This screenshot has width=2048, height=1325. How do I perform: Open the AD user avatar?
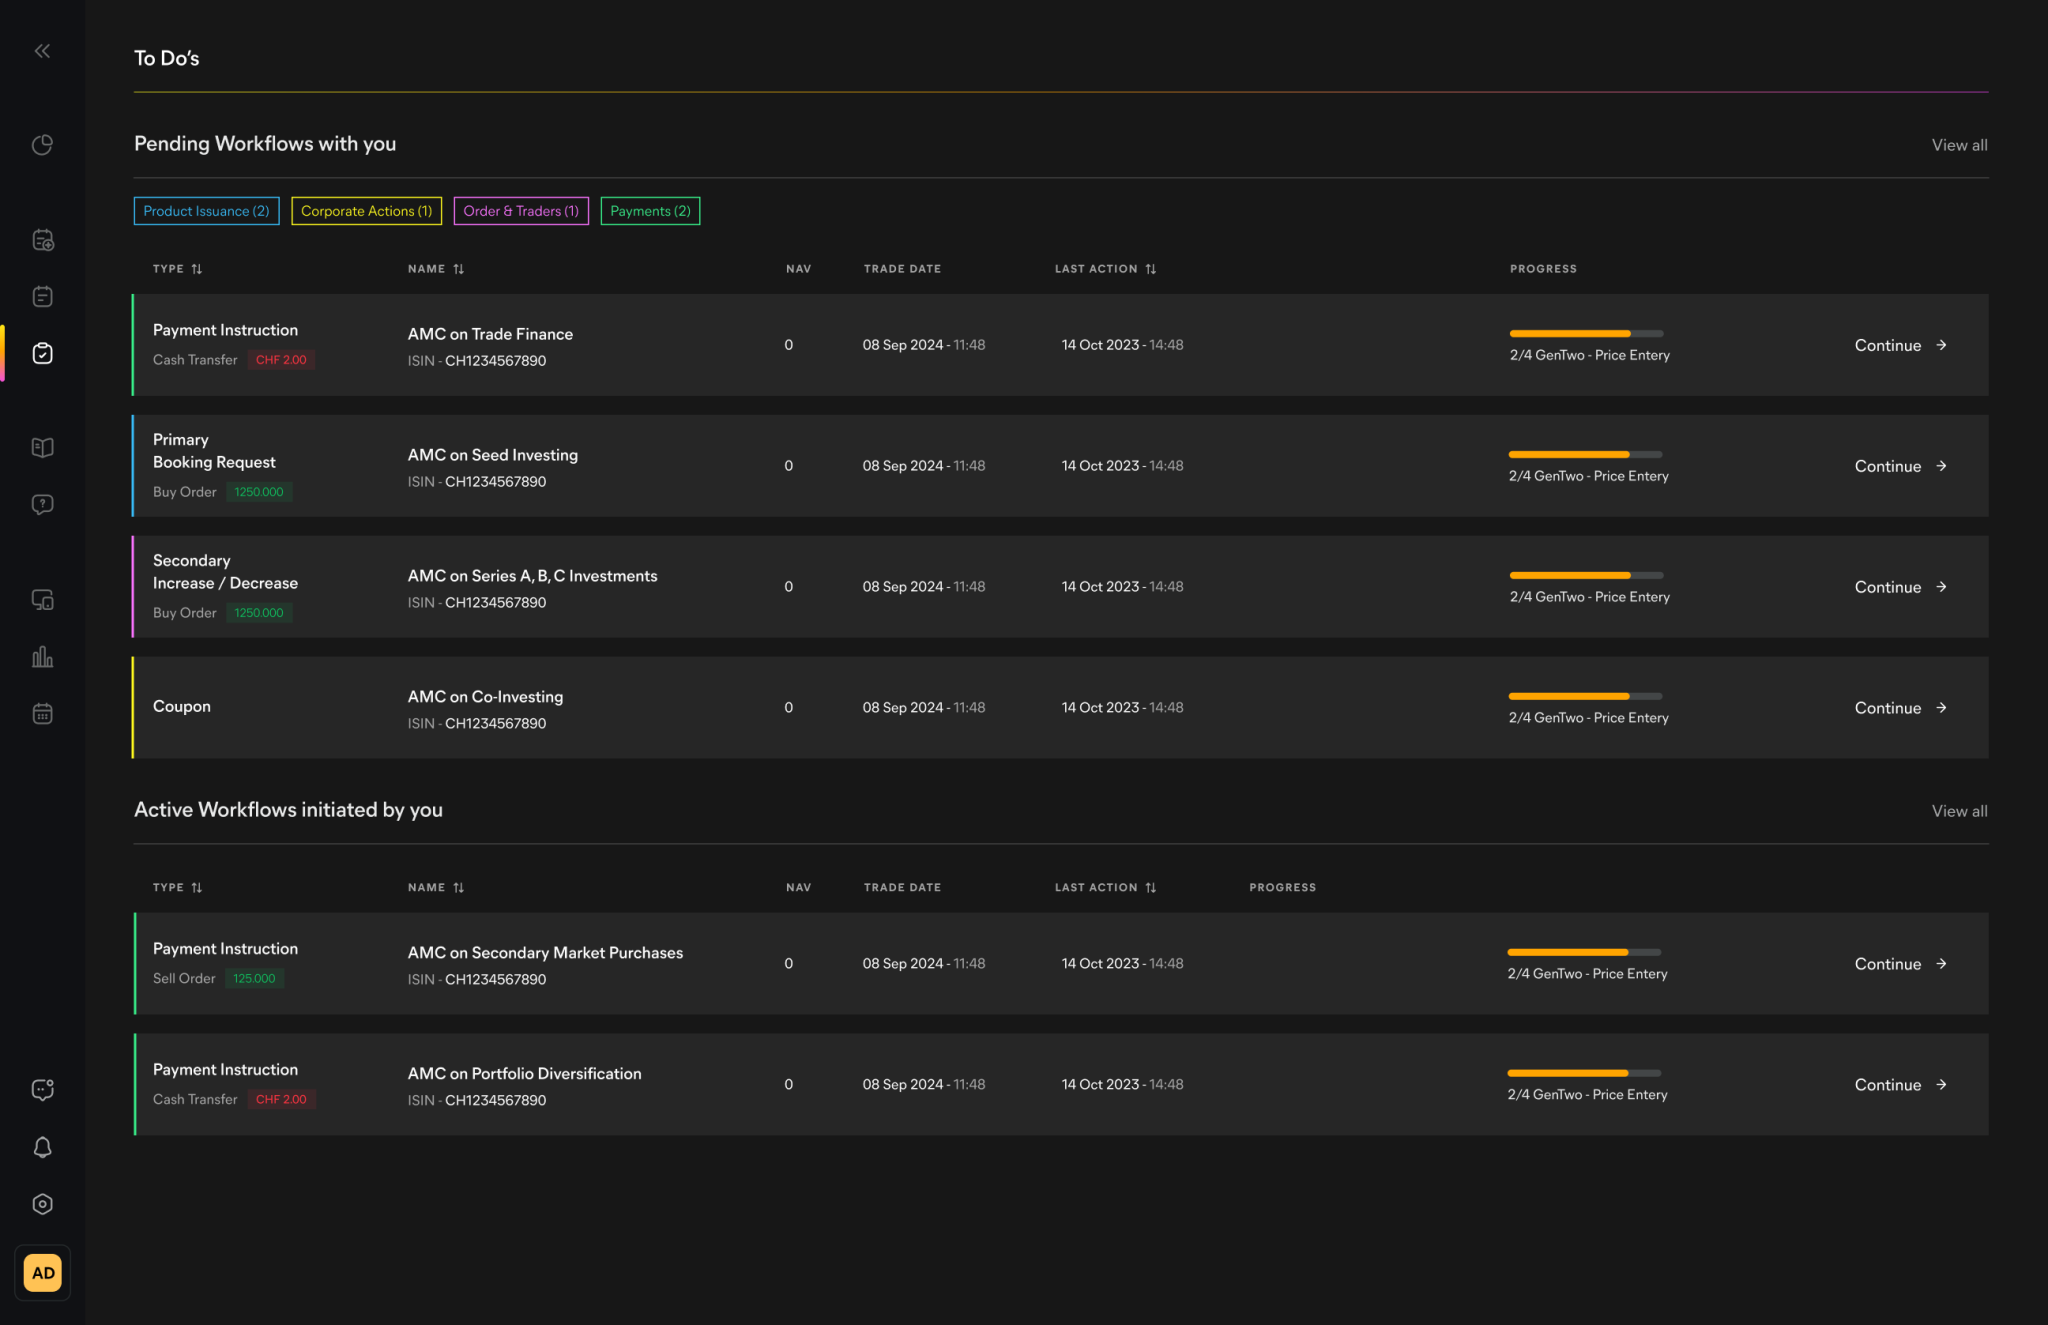(43, 1273)
